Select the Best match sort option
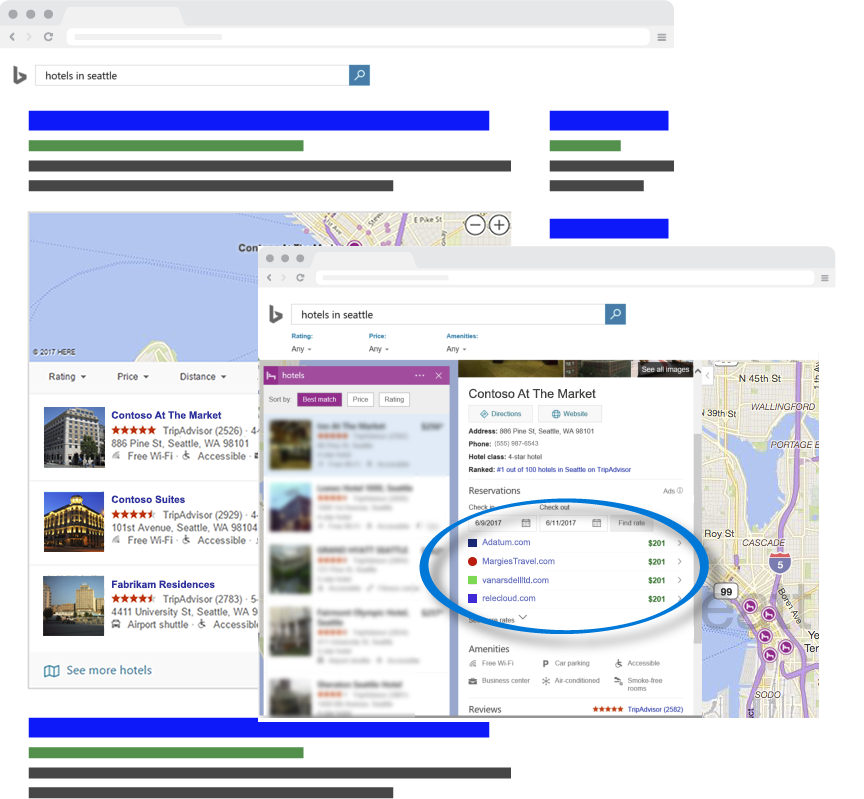The width and height of the screenshot is (864, 799). tap(320, 399)
